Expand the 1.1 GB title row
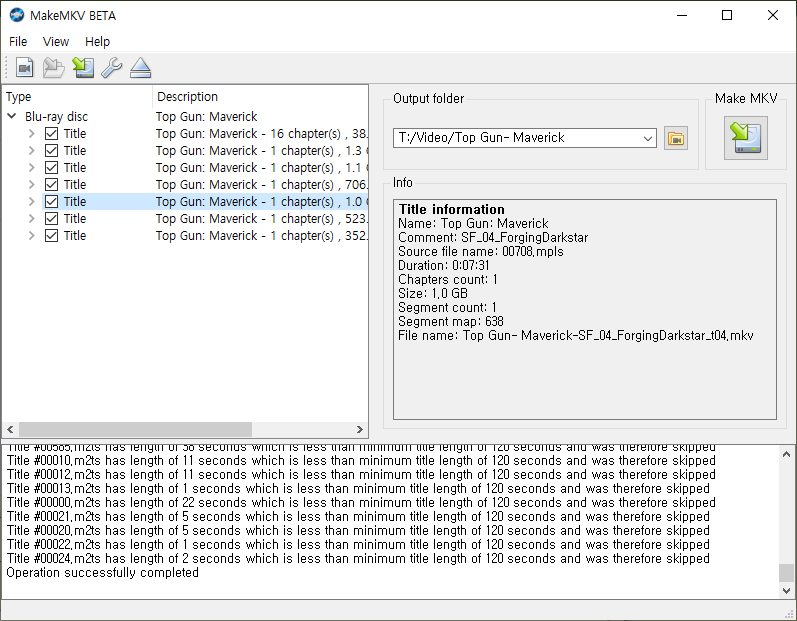The width and height of the screenshot is (797, 621). (x=32, y=168)
